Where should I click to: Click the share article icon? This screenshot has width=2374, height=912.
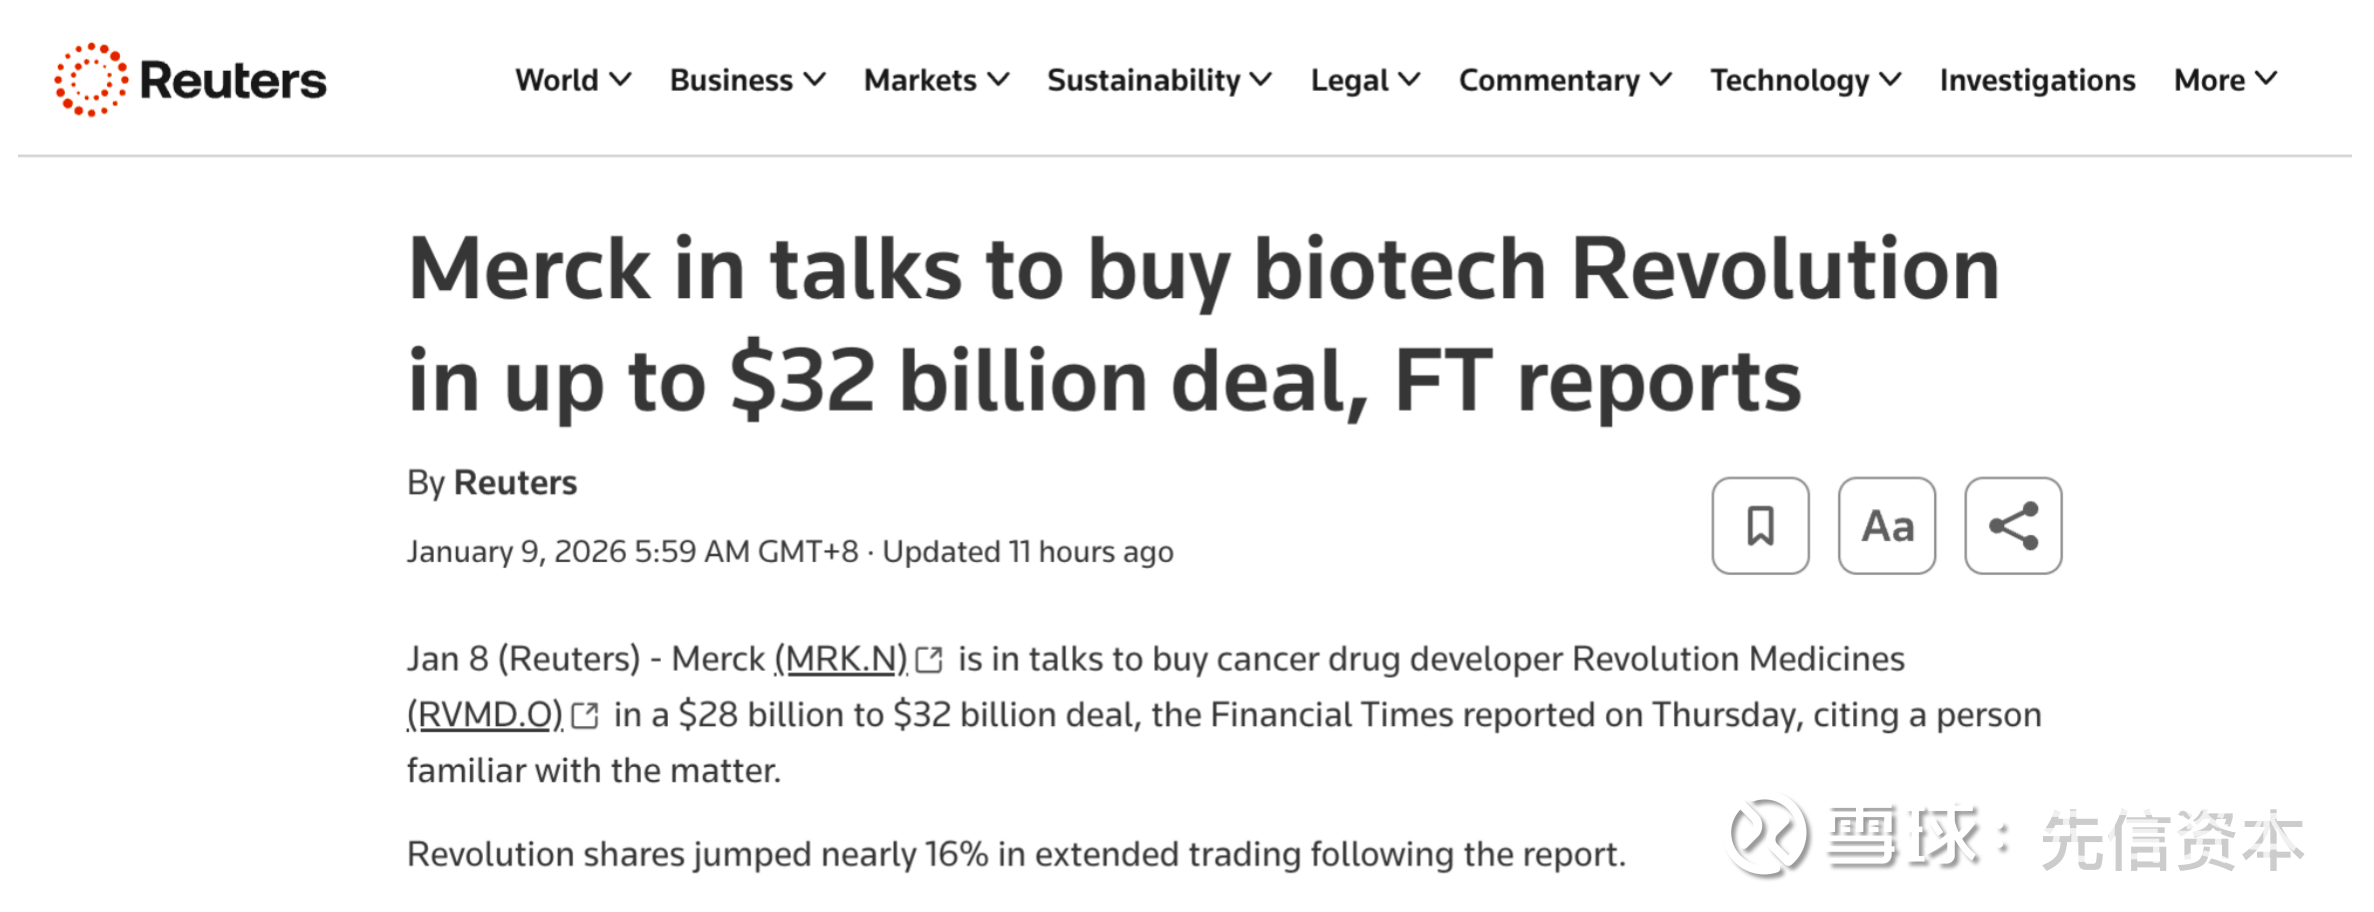pos(2013,526)
